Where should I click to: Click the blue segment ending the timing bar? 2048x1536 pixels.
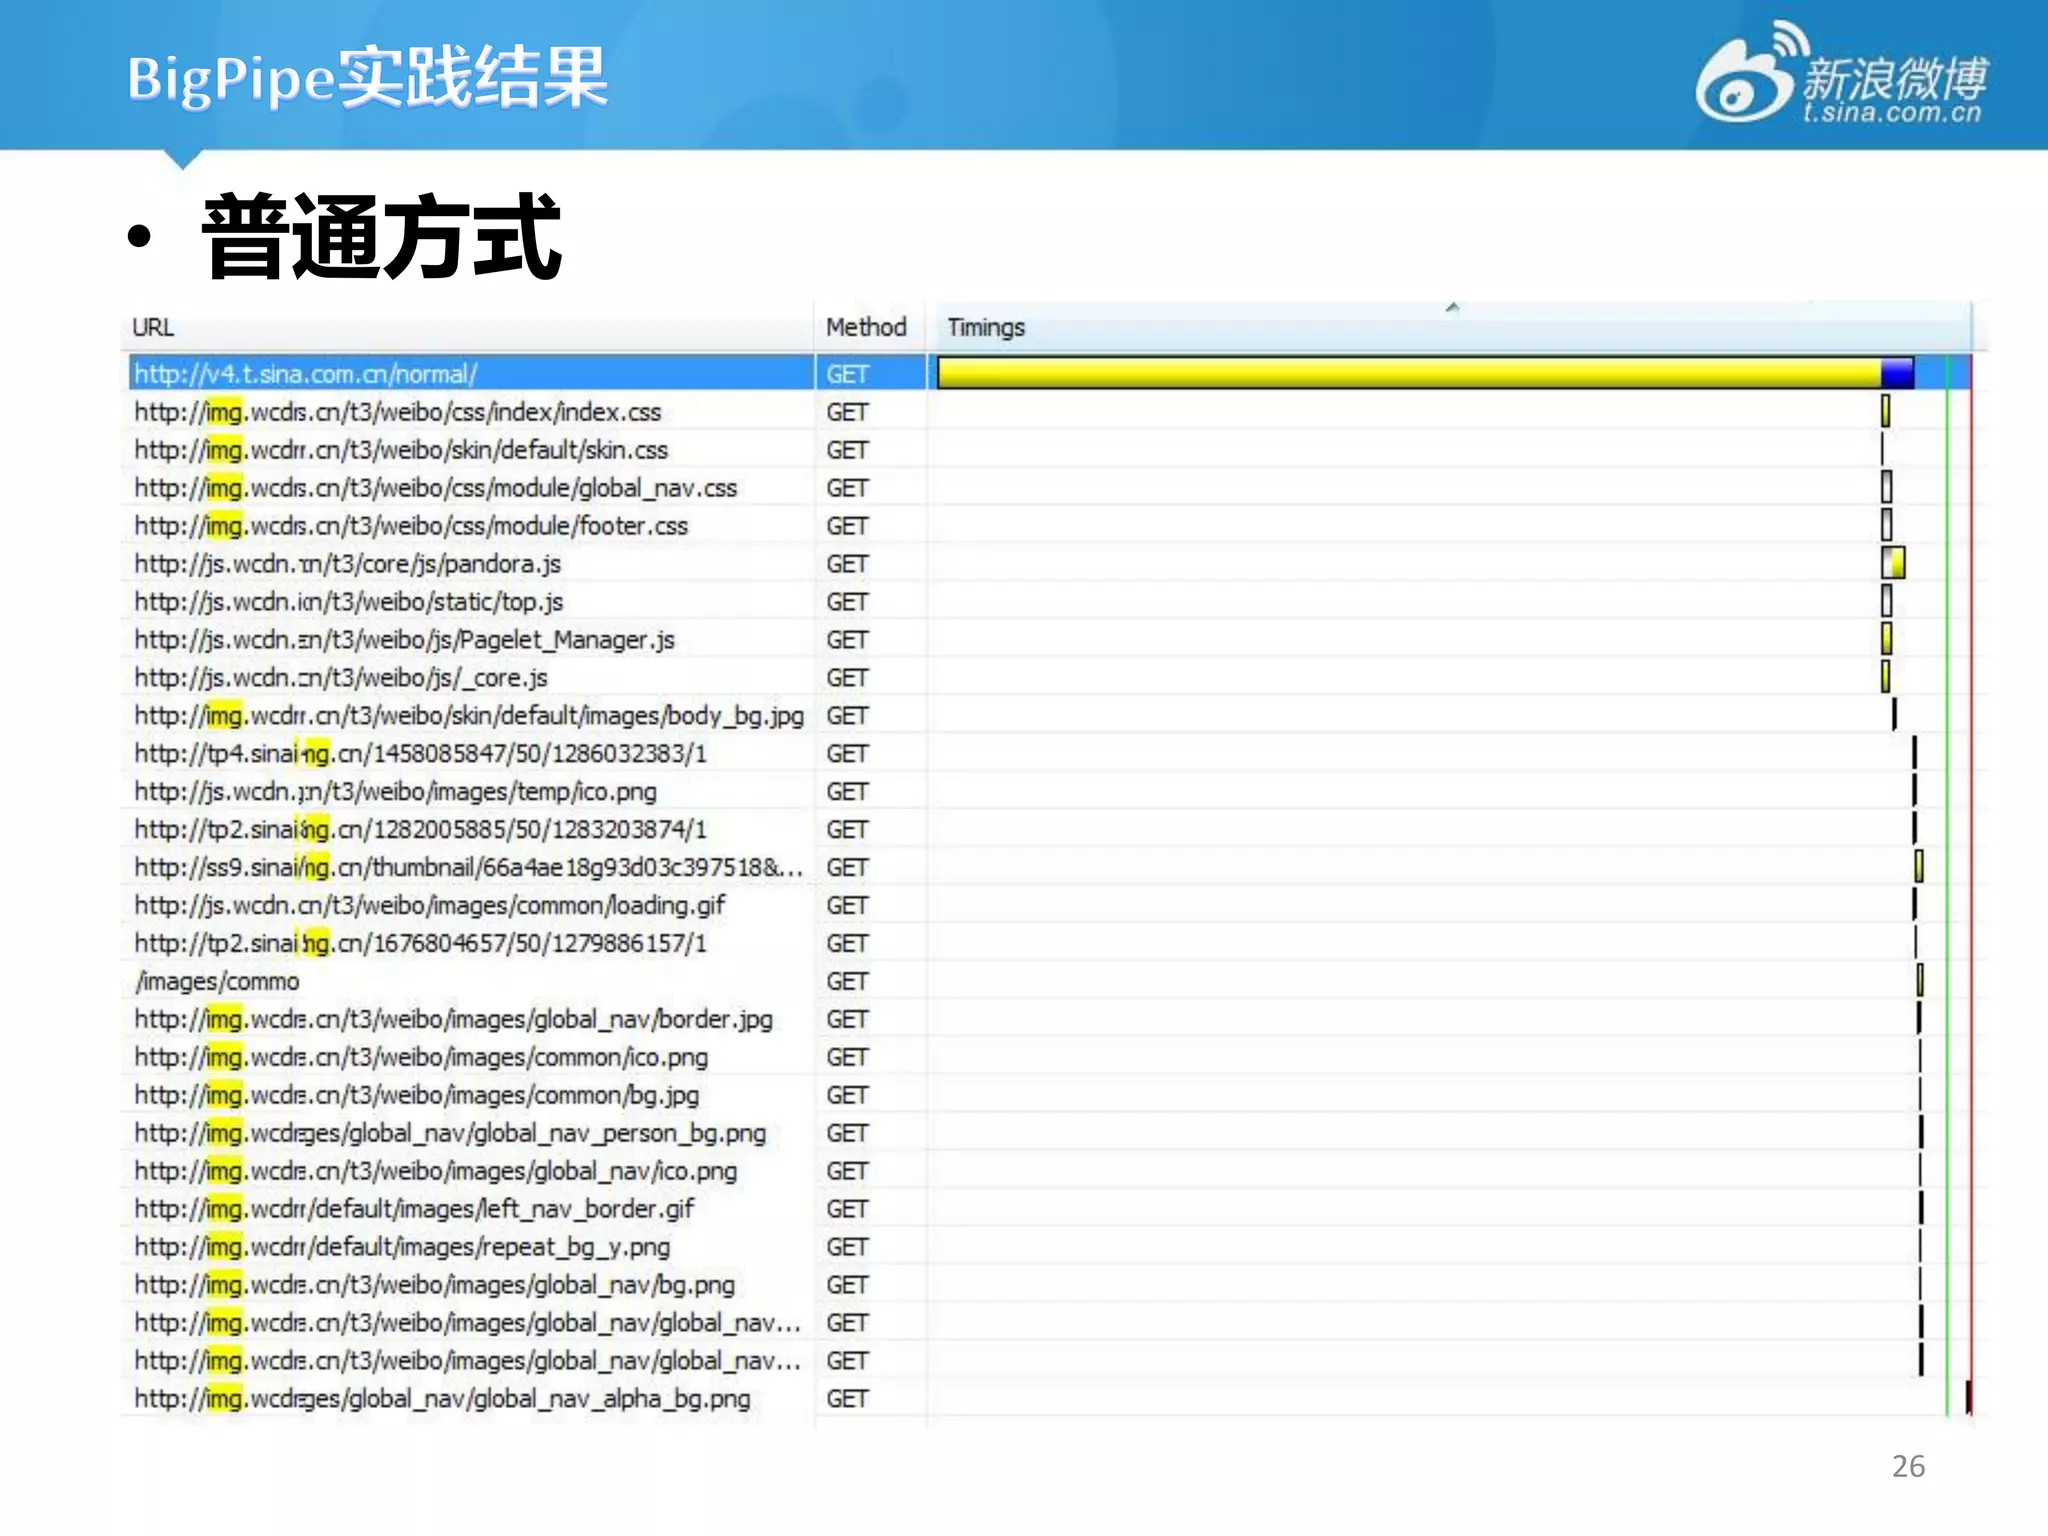(1896, 373)
